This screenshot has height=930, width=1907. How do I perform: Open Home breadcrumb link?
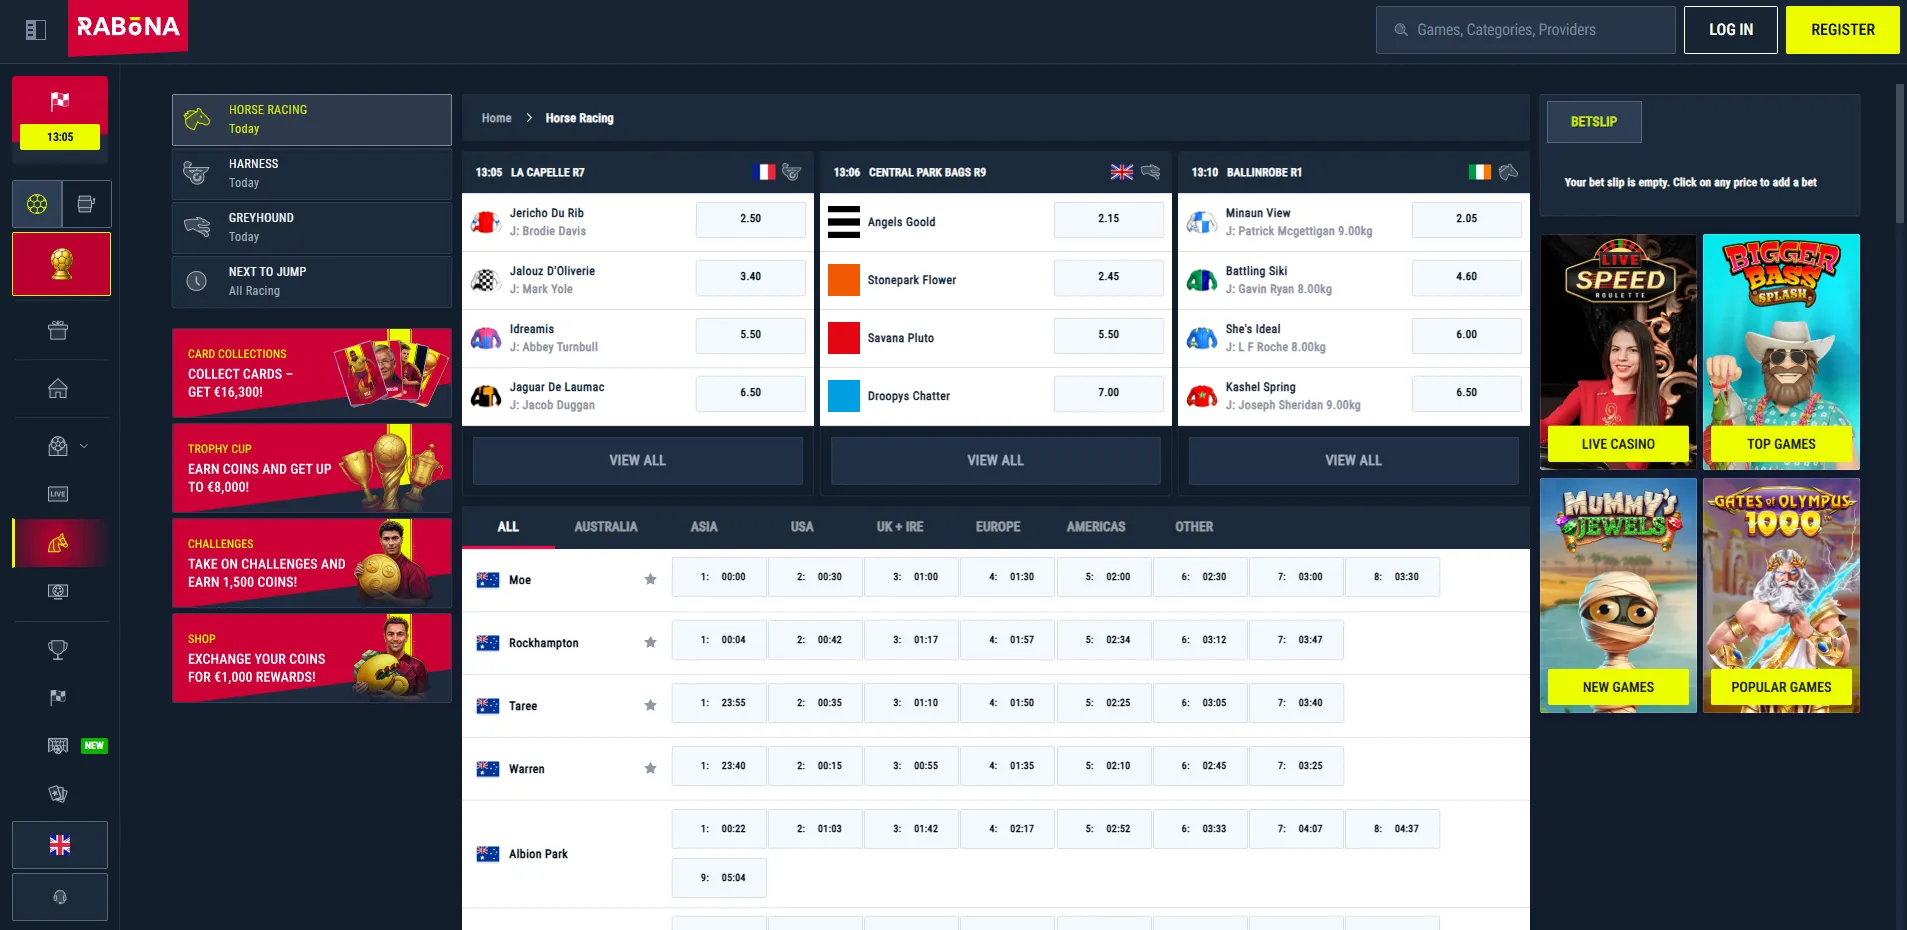coord(496,118)
